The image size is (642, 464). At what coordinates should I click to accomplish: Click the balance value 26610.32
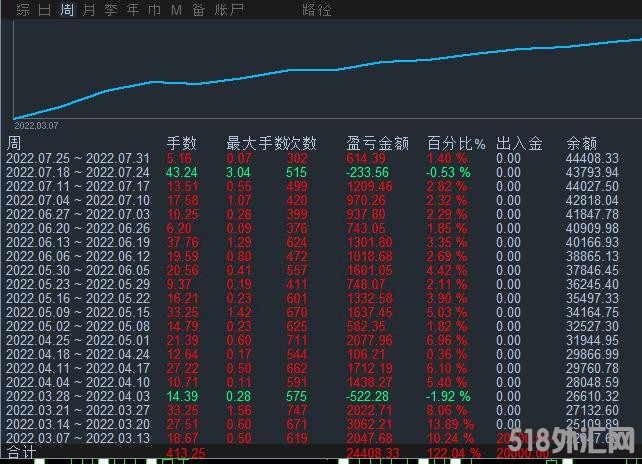tap(592, 396)
